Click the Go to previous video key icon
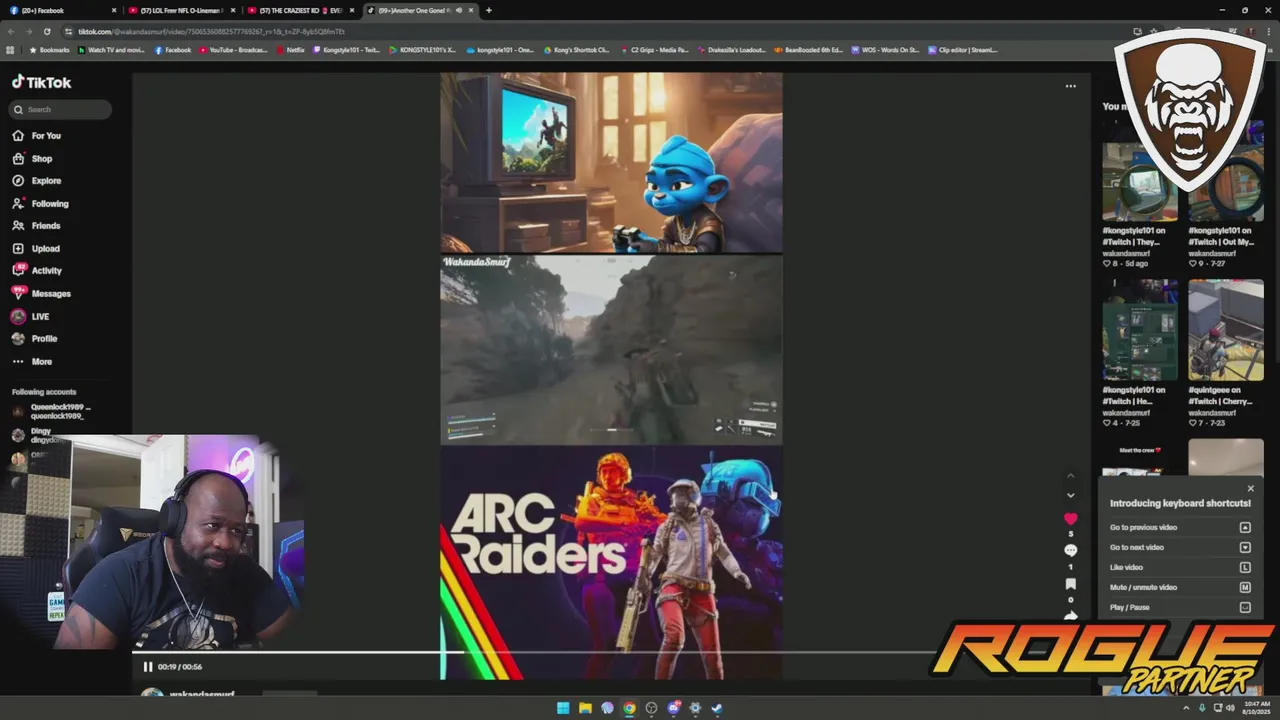The height and width of the screenshot is (720, 1280). click(1245, 527)
